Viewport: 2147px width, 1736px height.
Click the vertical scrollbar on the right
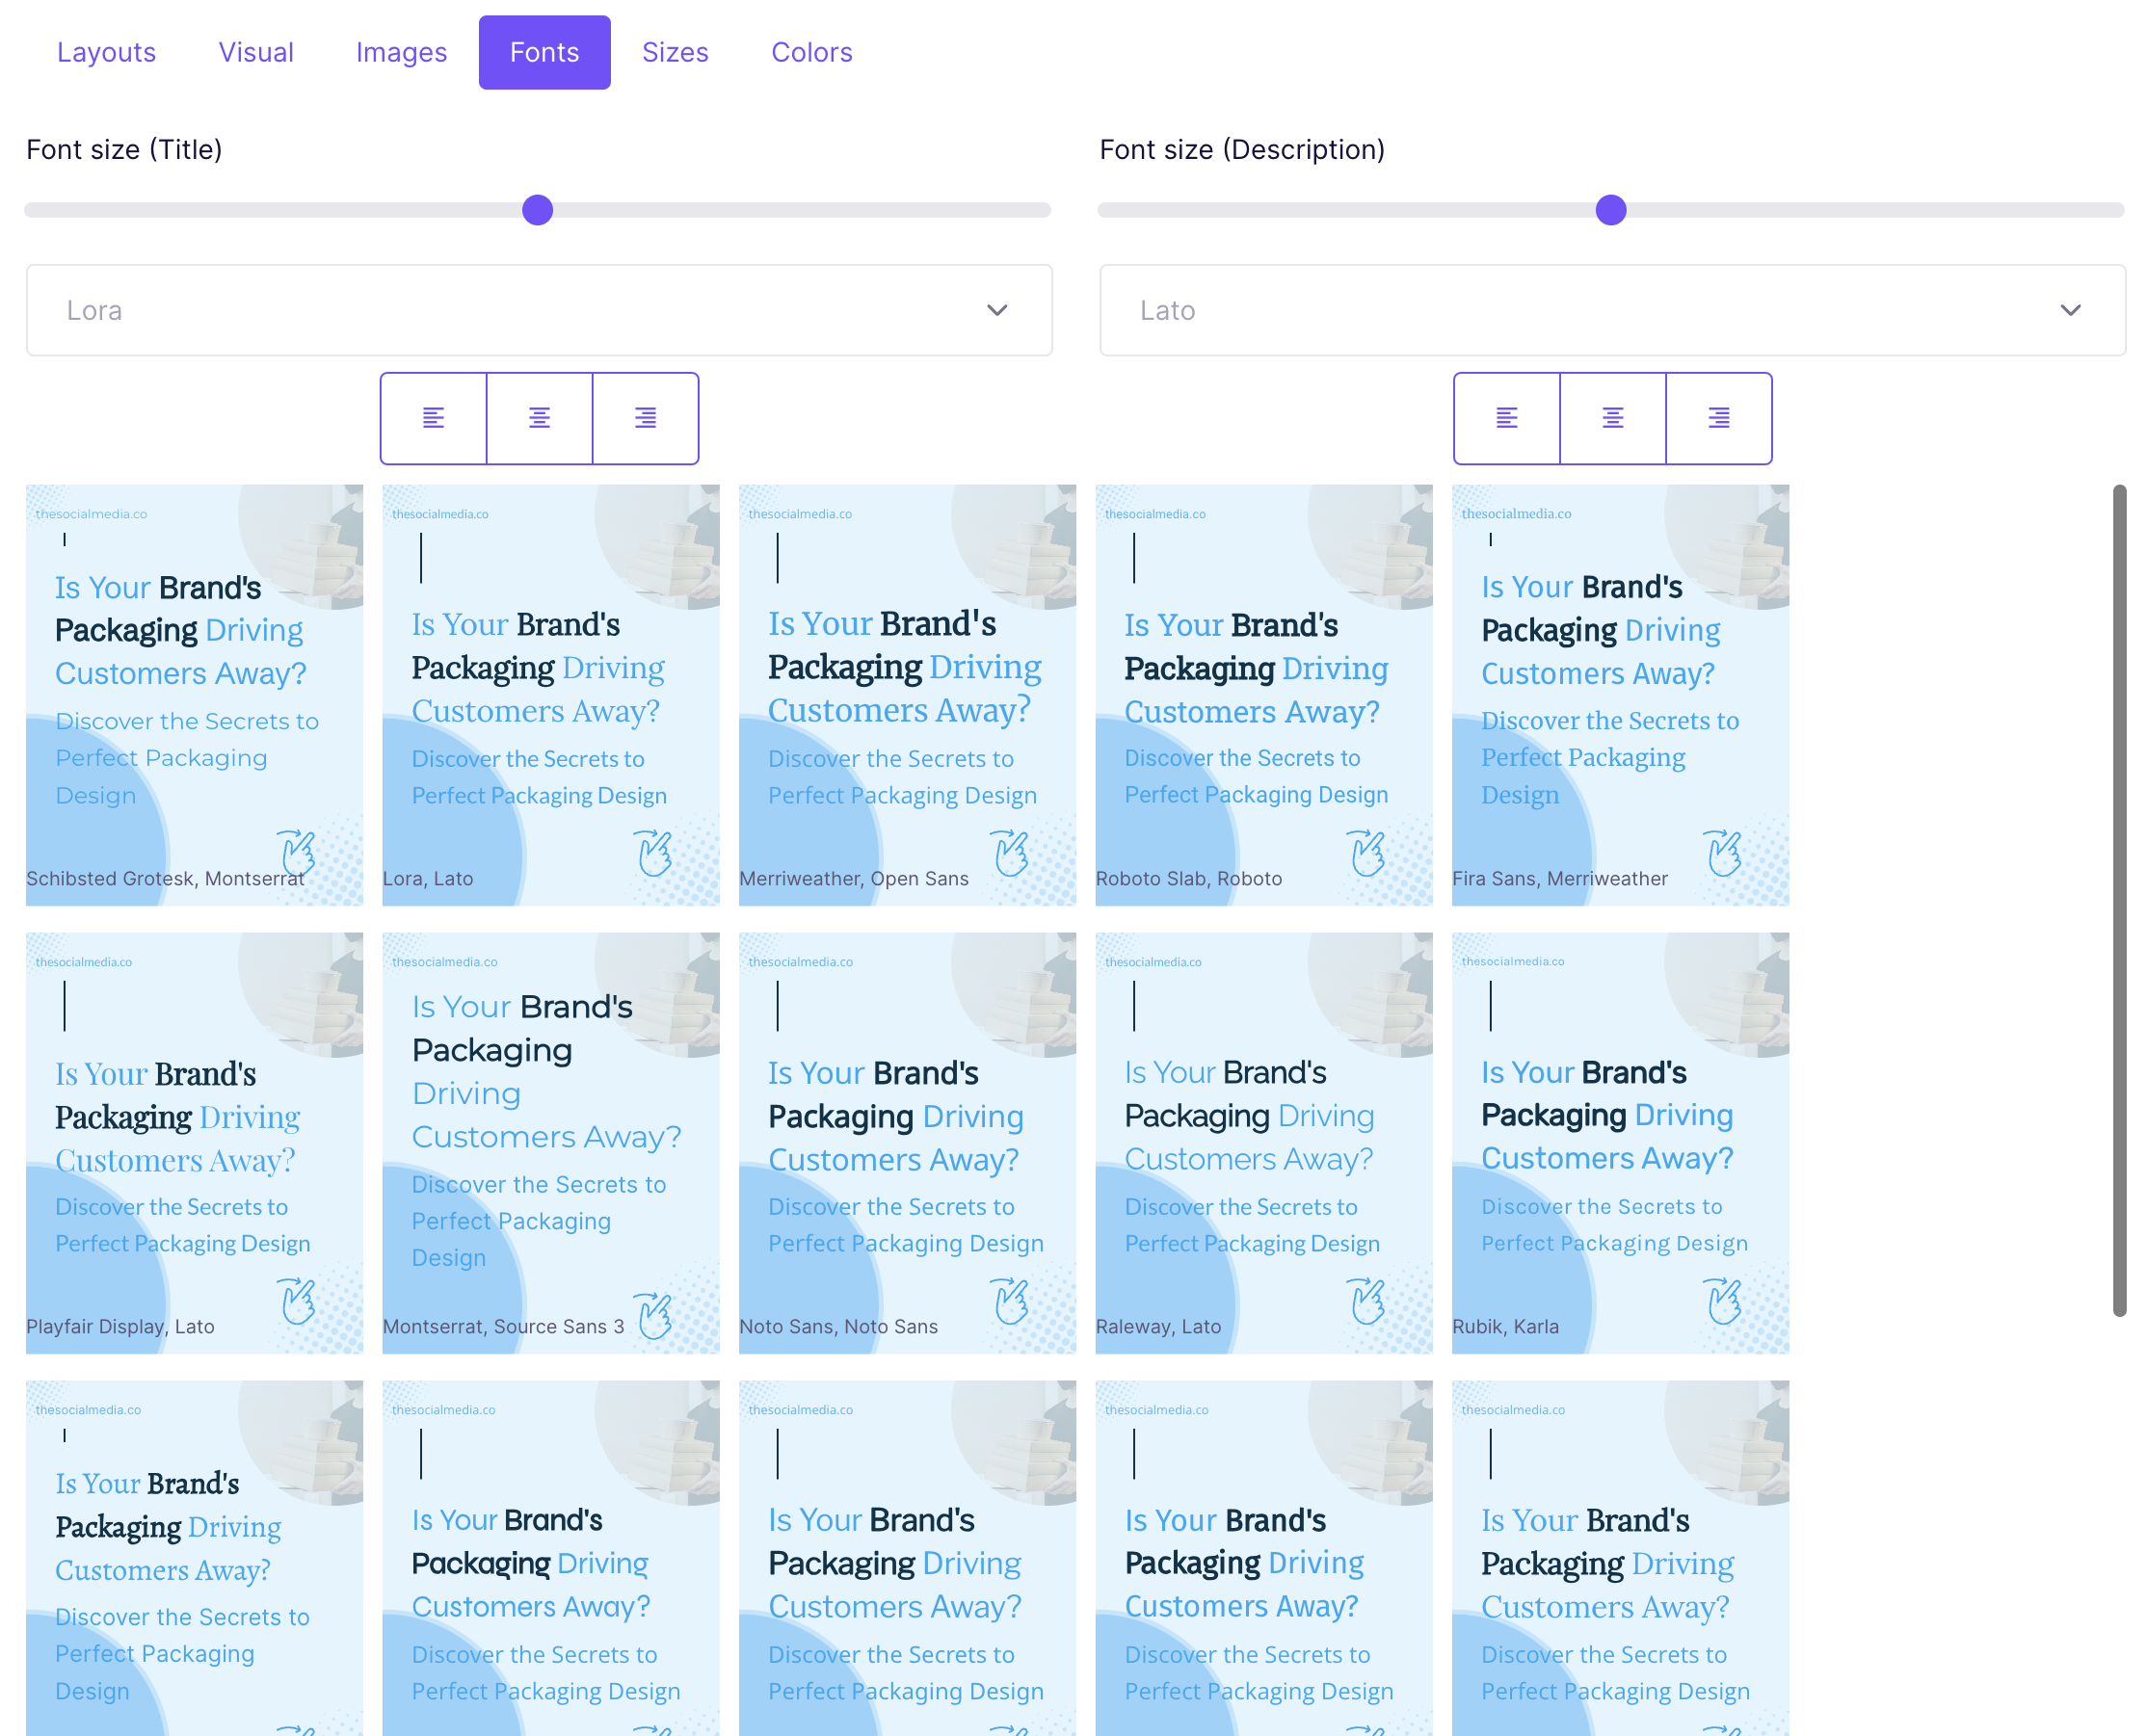(x=2122, y=900)
